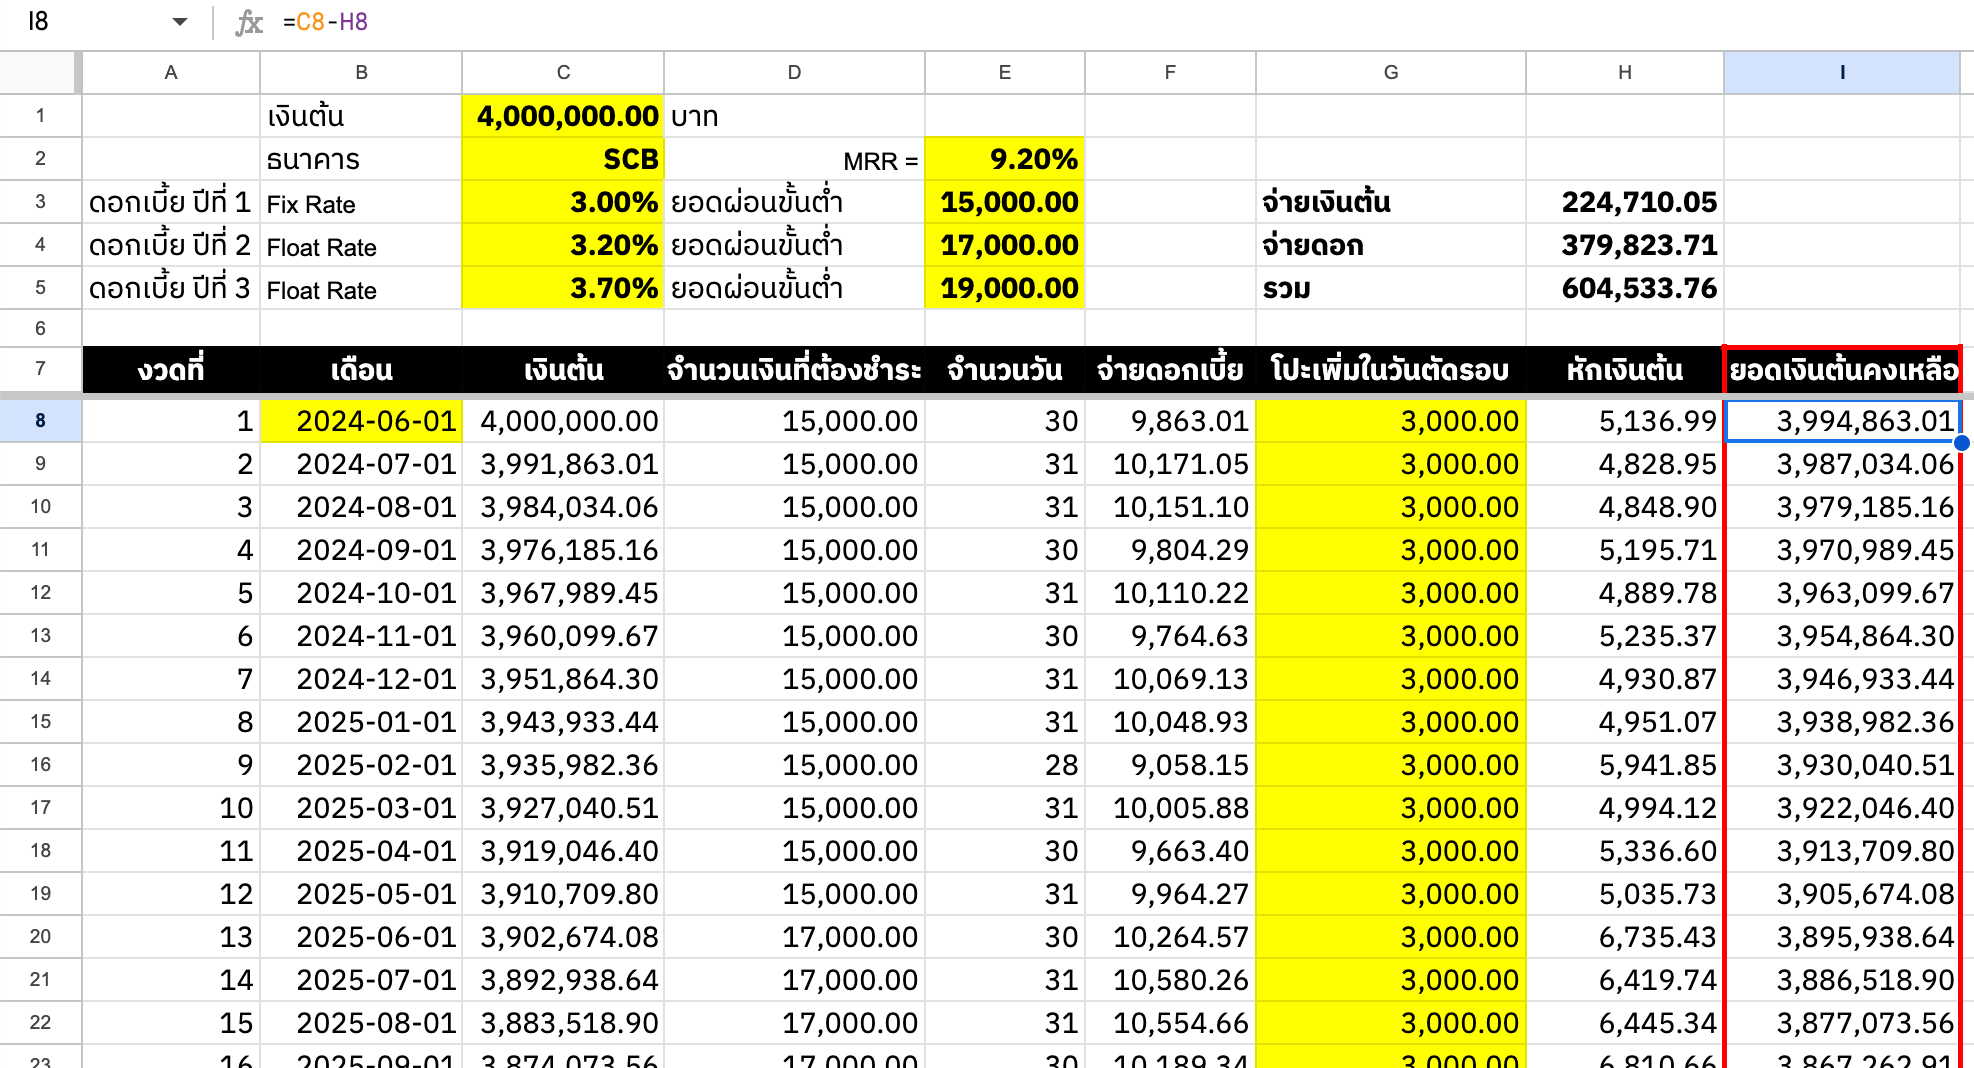Click days cell showing 28

(x=1005, y=765)
